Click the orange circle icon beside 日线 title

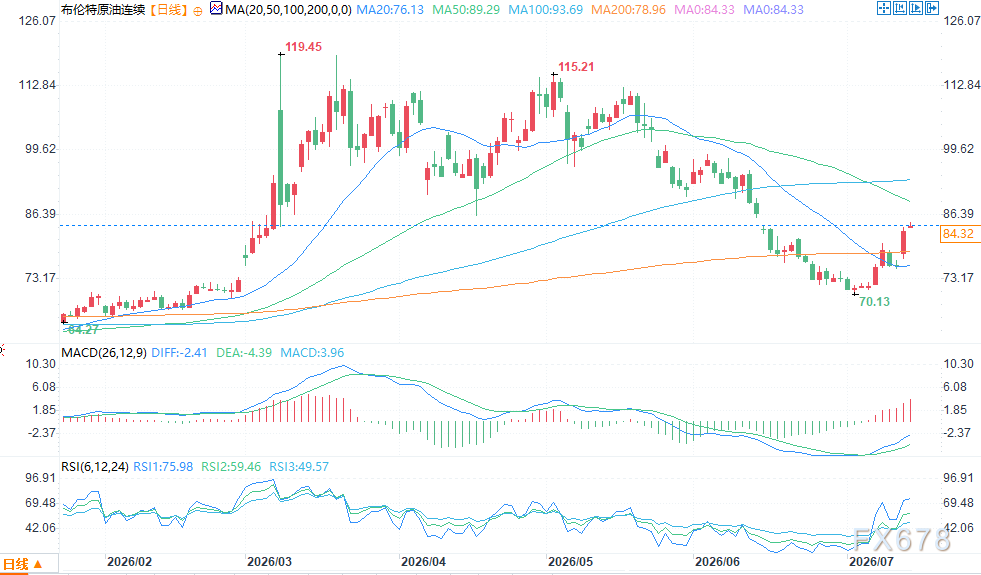click(198, 11)
